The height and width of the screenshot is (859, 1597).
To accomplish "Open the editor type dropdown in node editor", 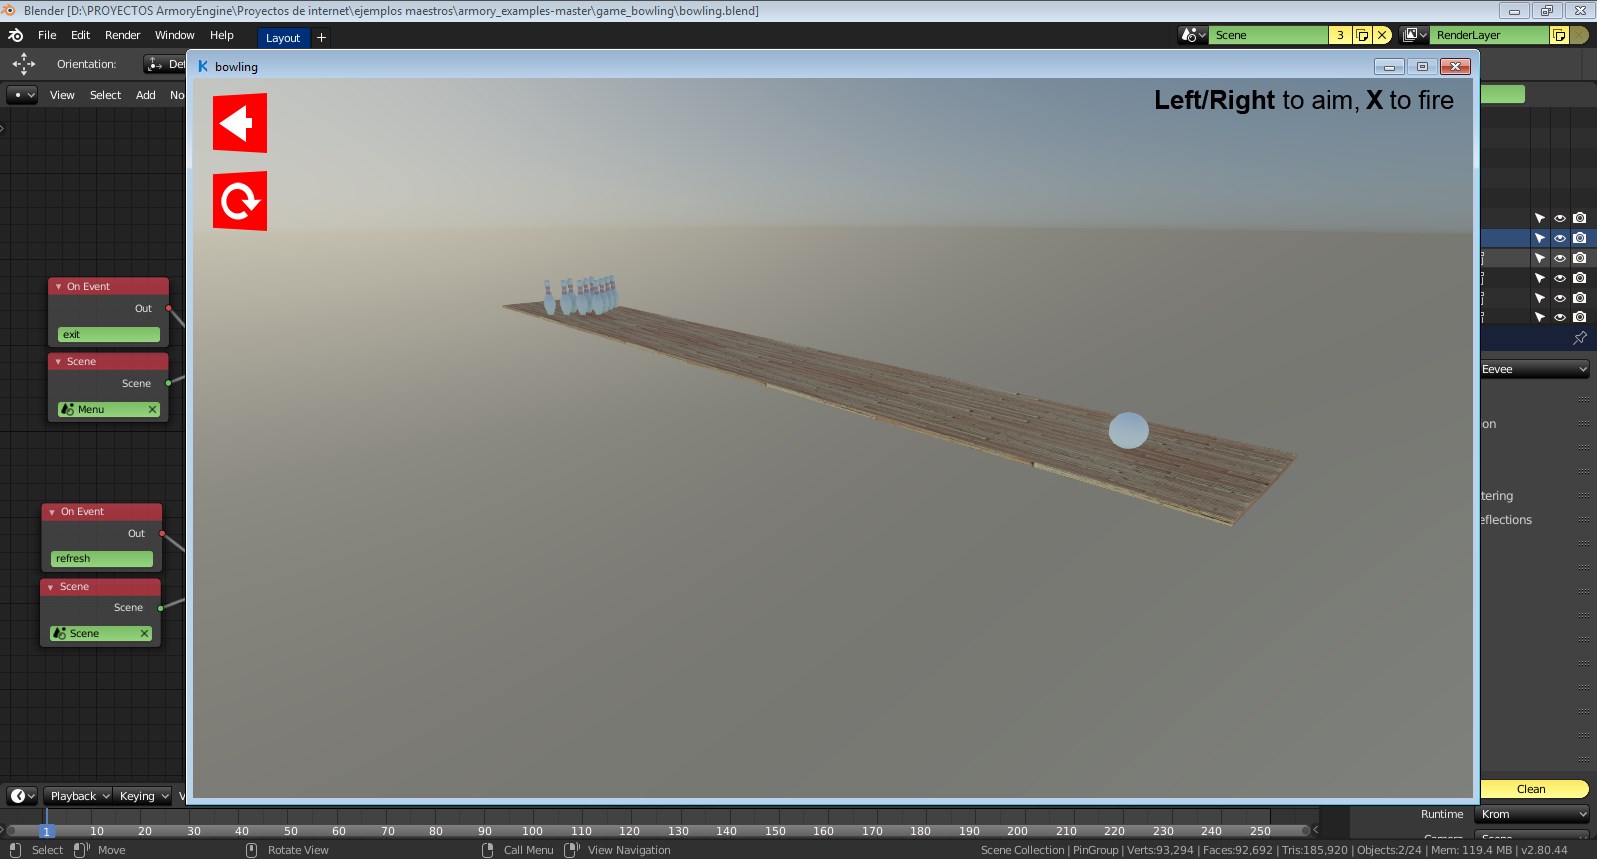I will tap(22, 95).
